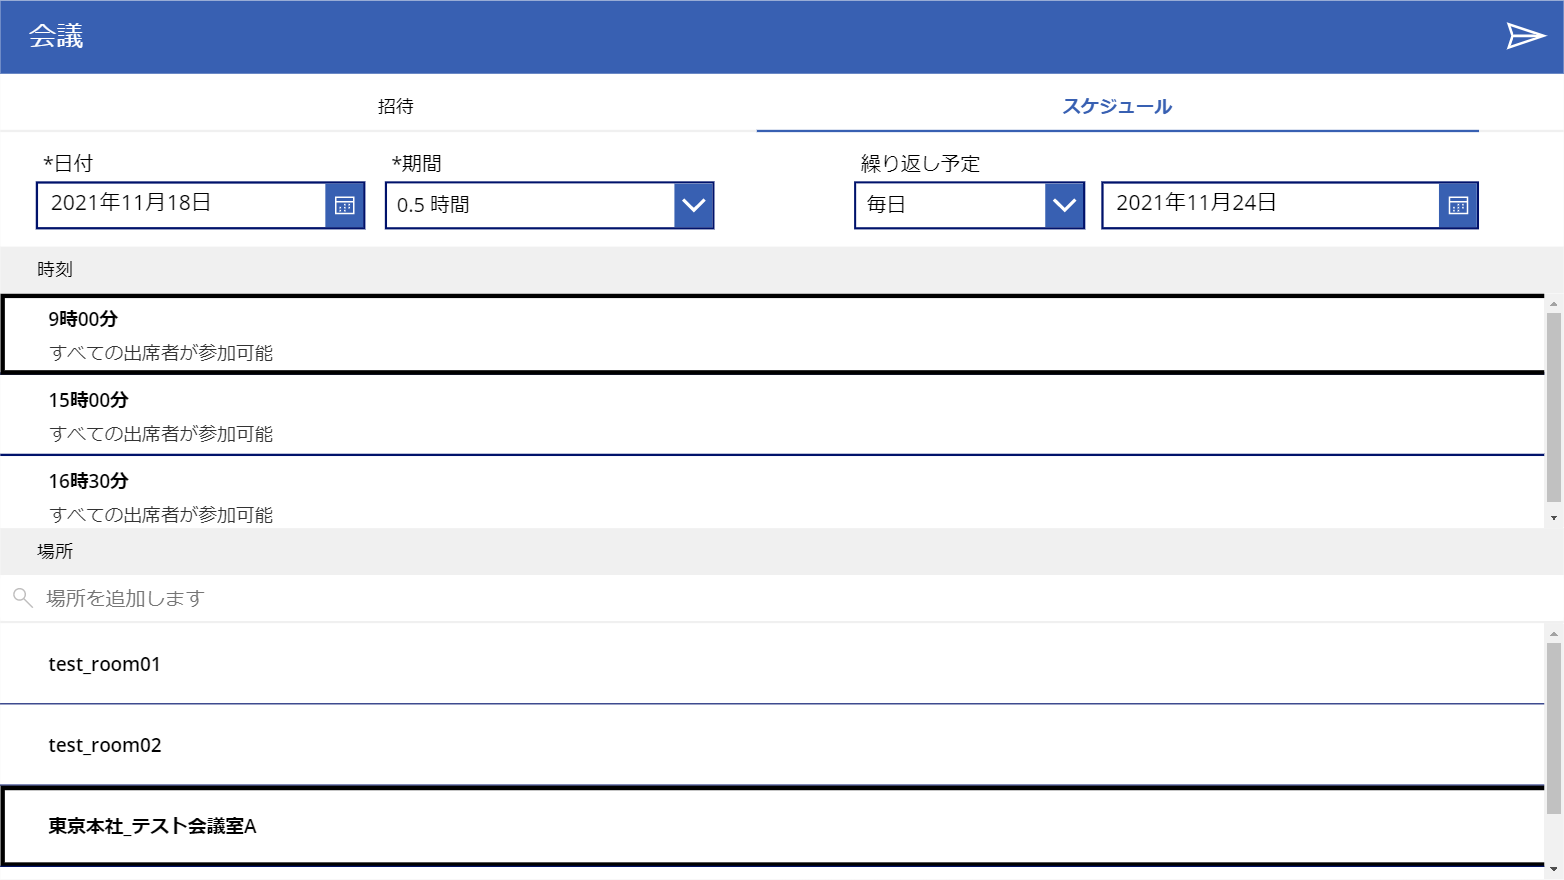Choose the test_room01 location
This screenshot has width=1564, height=880.
tap(772, 664)
